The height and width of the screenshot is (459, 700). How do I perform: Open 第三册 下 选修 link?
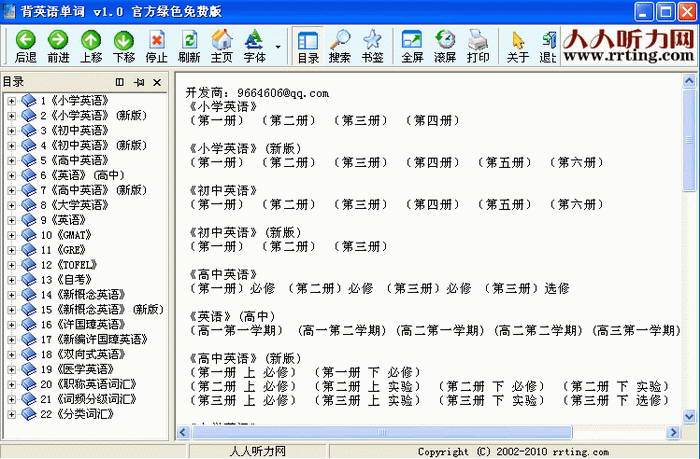(616, 401)
